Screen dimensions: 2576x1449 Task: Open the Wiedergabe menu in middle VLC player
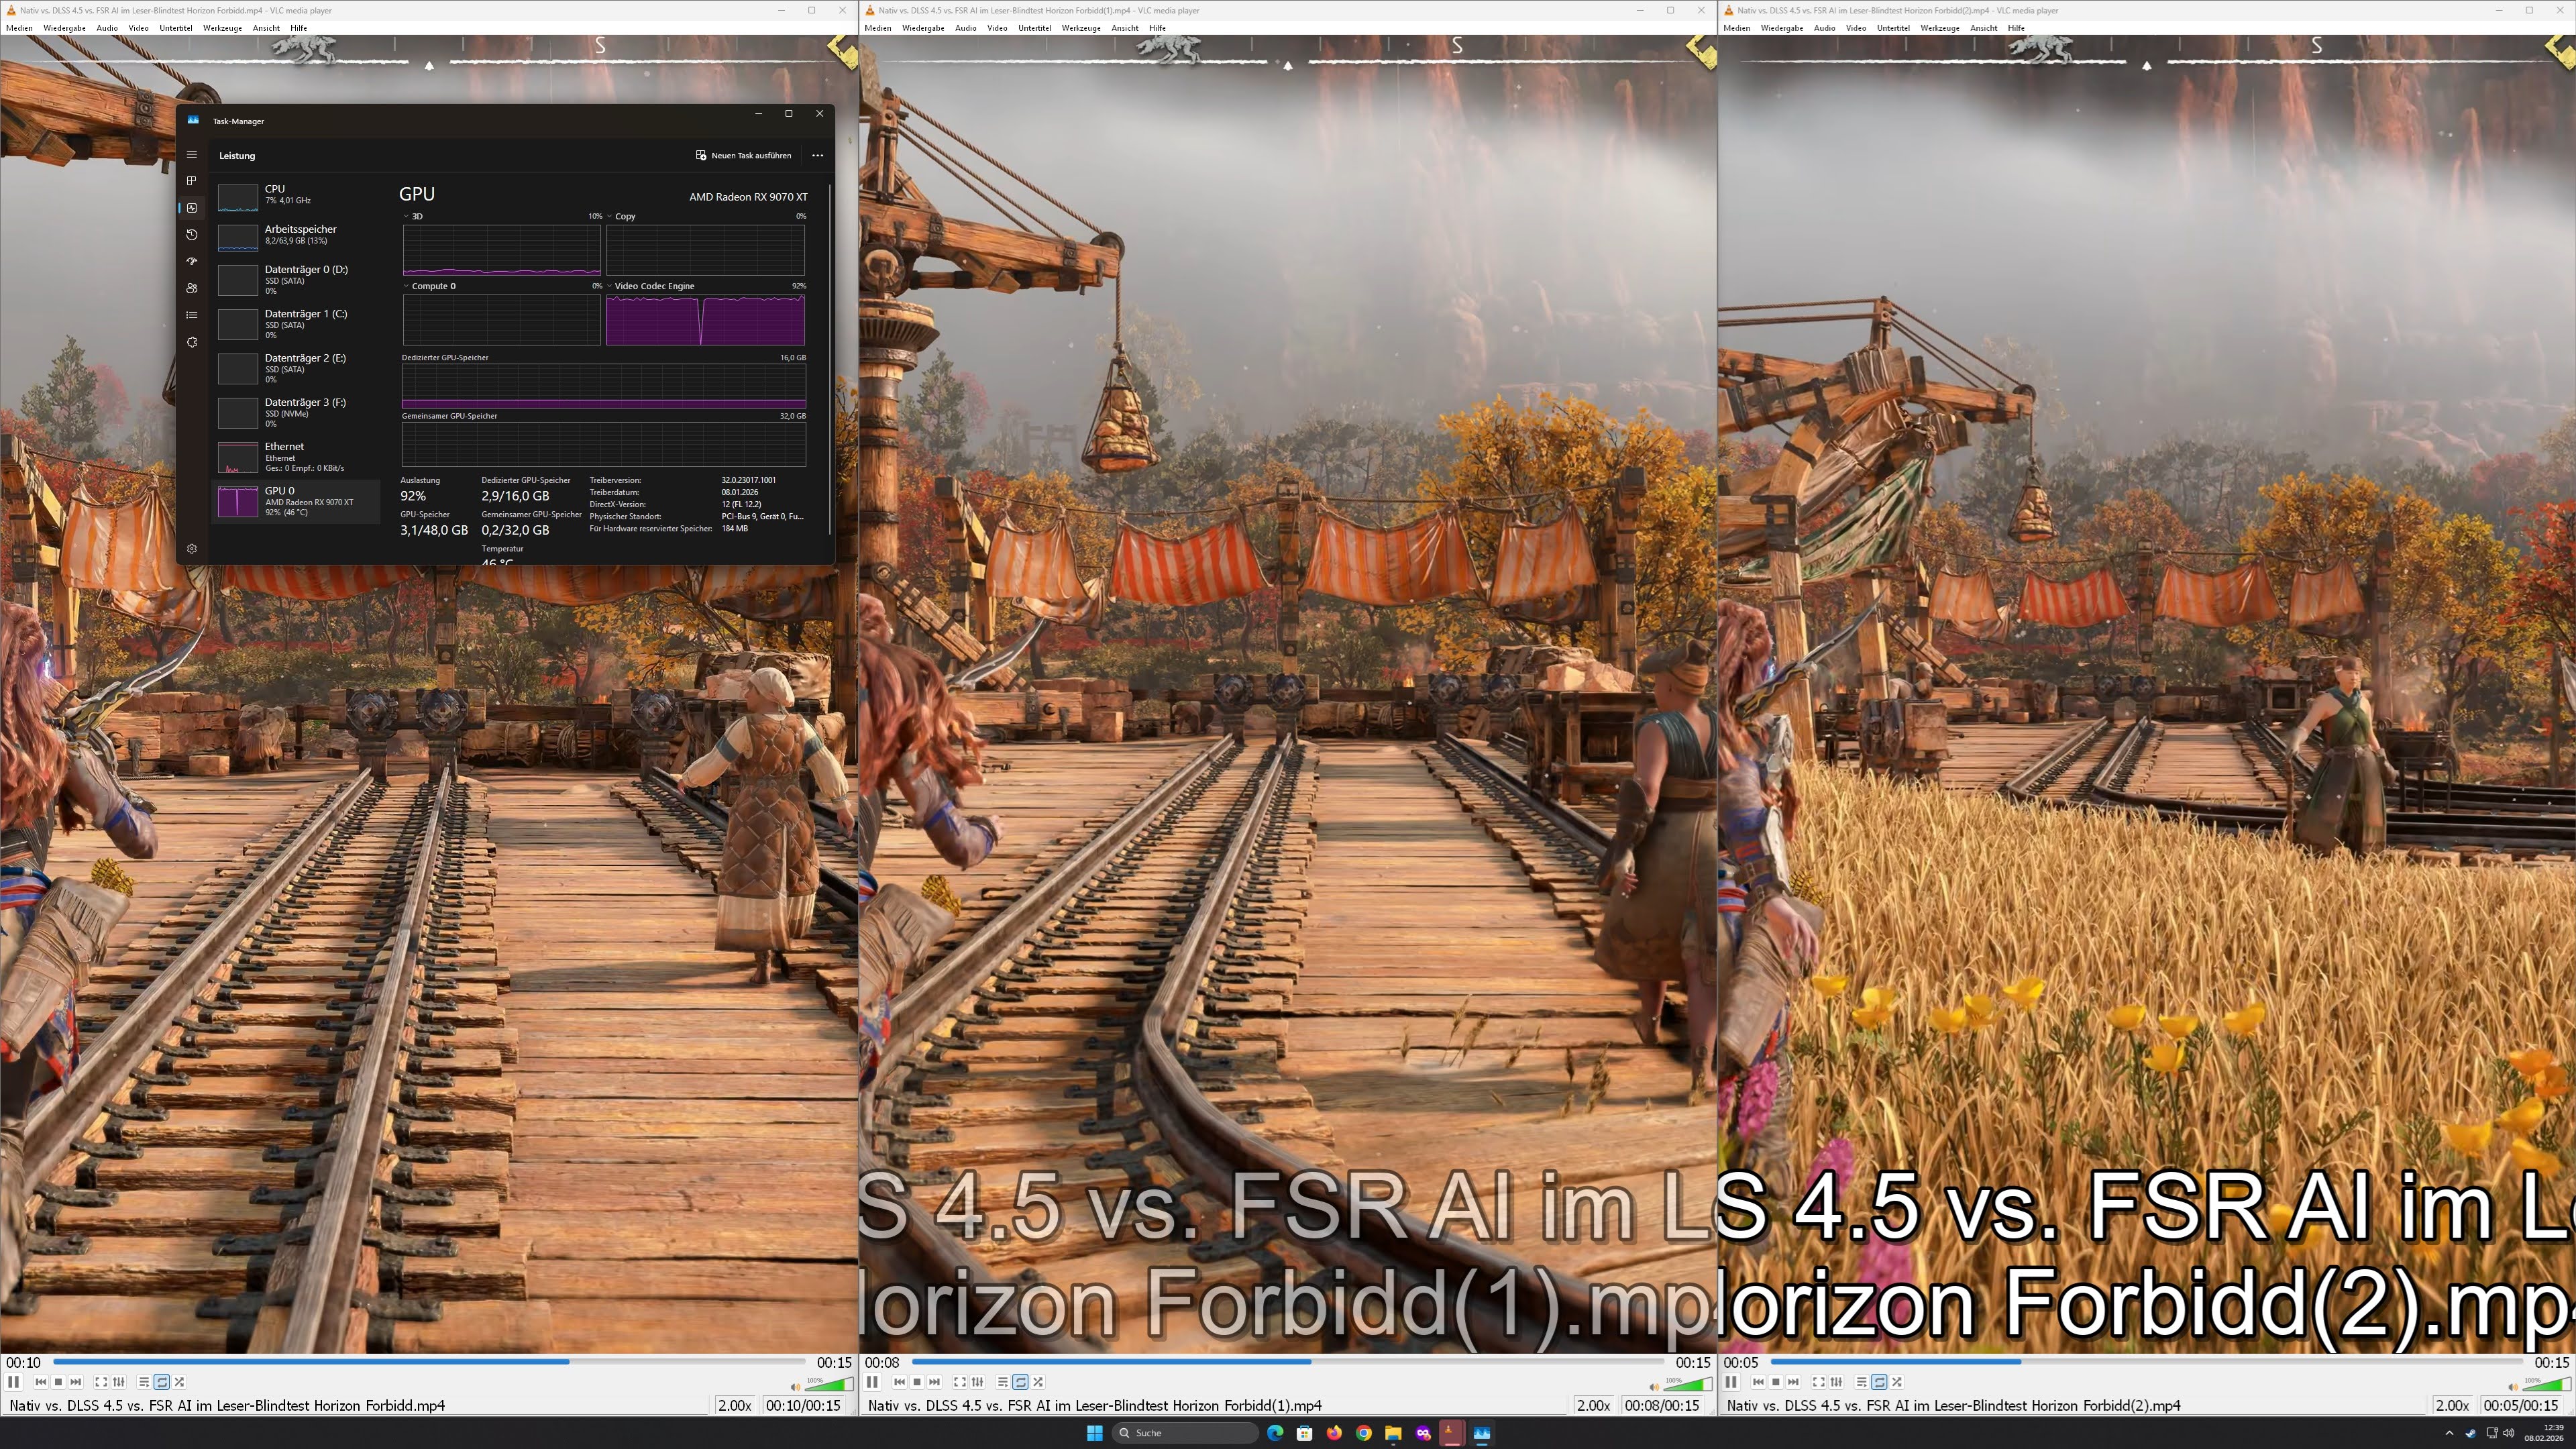(x=922, y=28)
